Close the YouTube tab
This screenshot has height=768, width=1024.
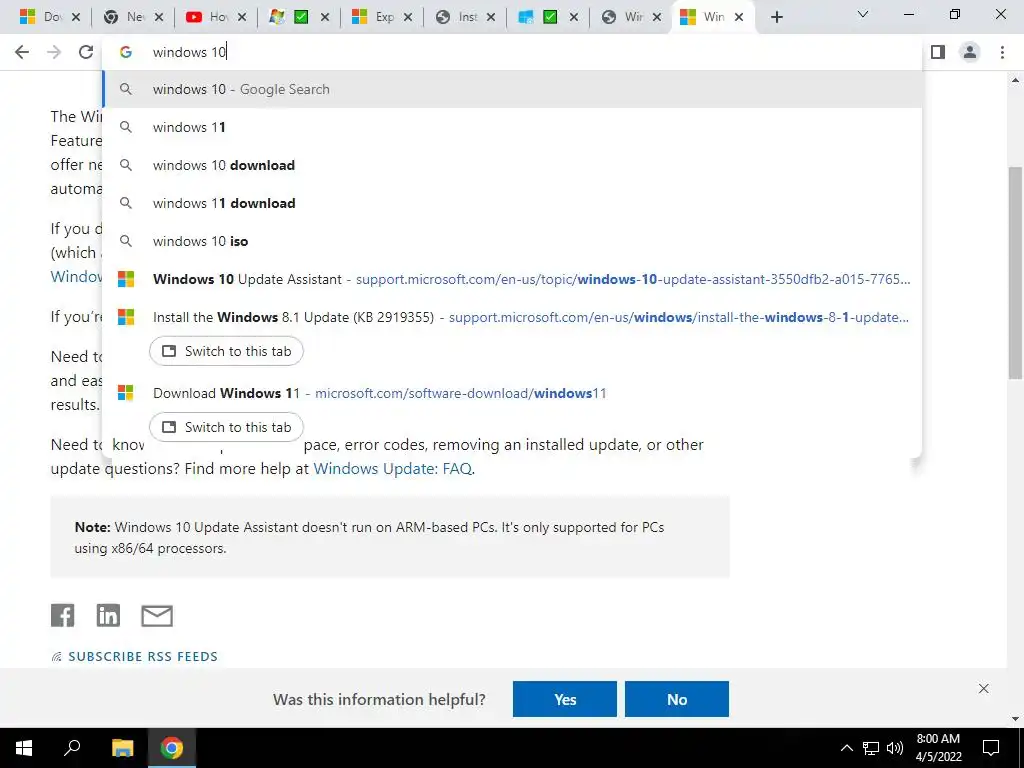[x=242, y=18]
